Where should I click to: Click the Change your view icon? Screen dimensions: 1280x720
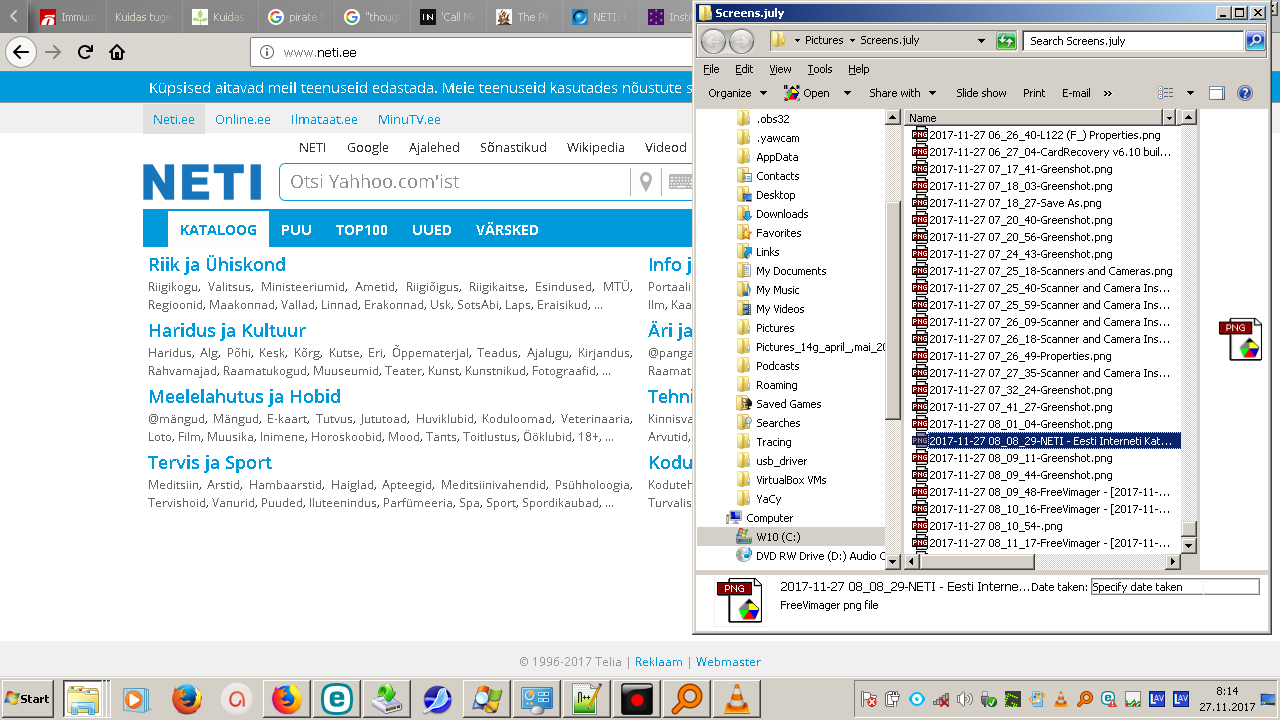[1166, 93]
